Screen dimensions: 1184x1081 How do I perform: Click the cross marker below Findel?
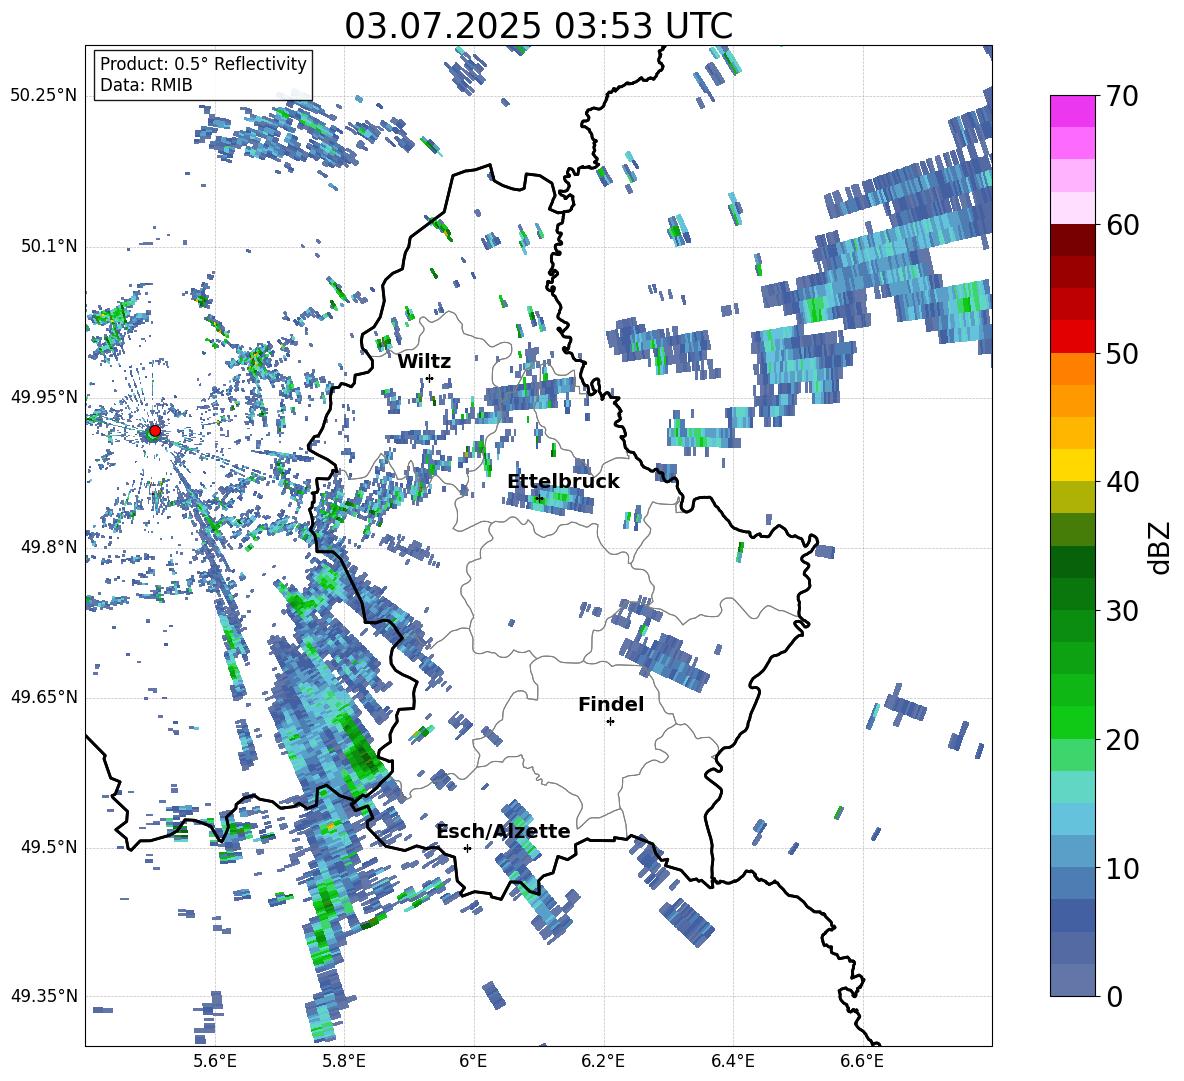pyautogui.click(x=610, y=722)
